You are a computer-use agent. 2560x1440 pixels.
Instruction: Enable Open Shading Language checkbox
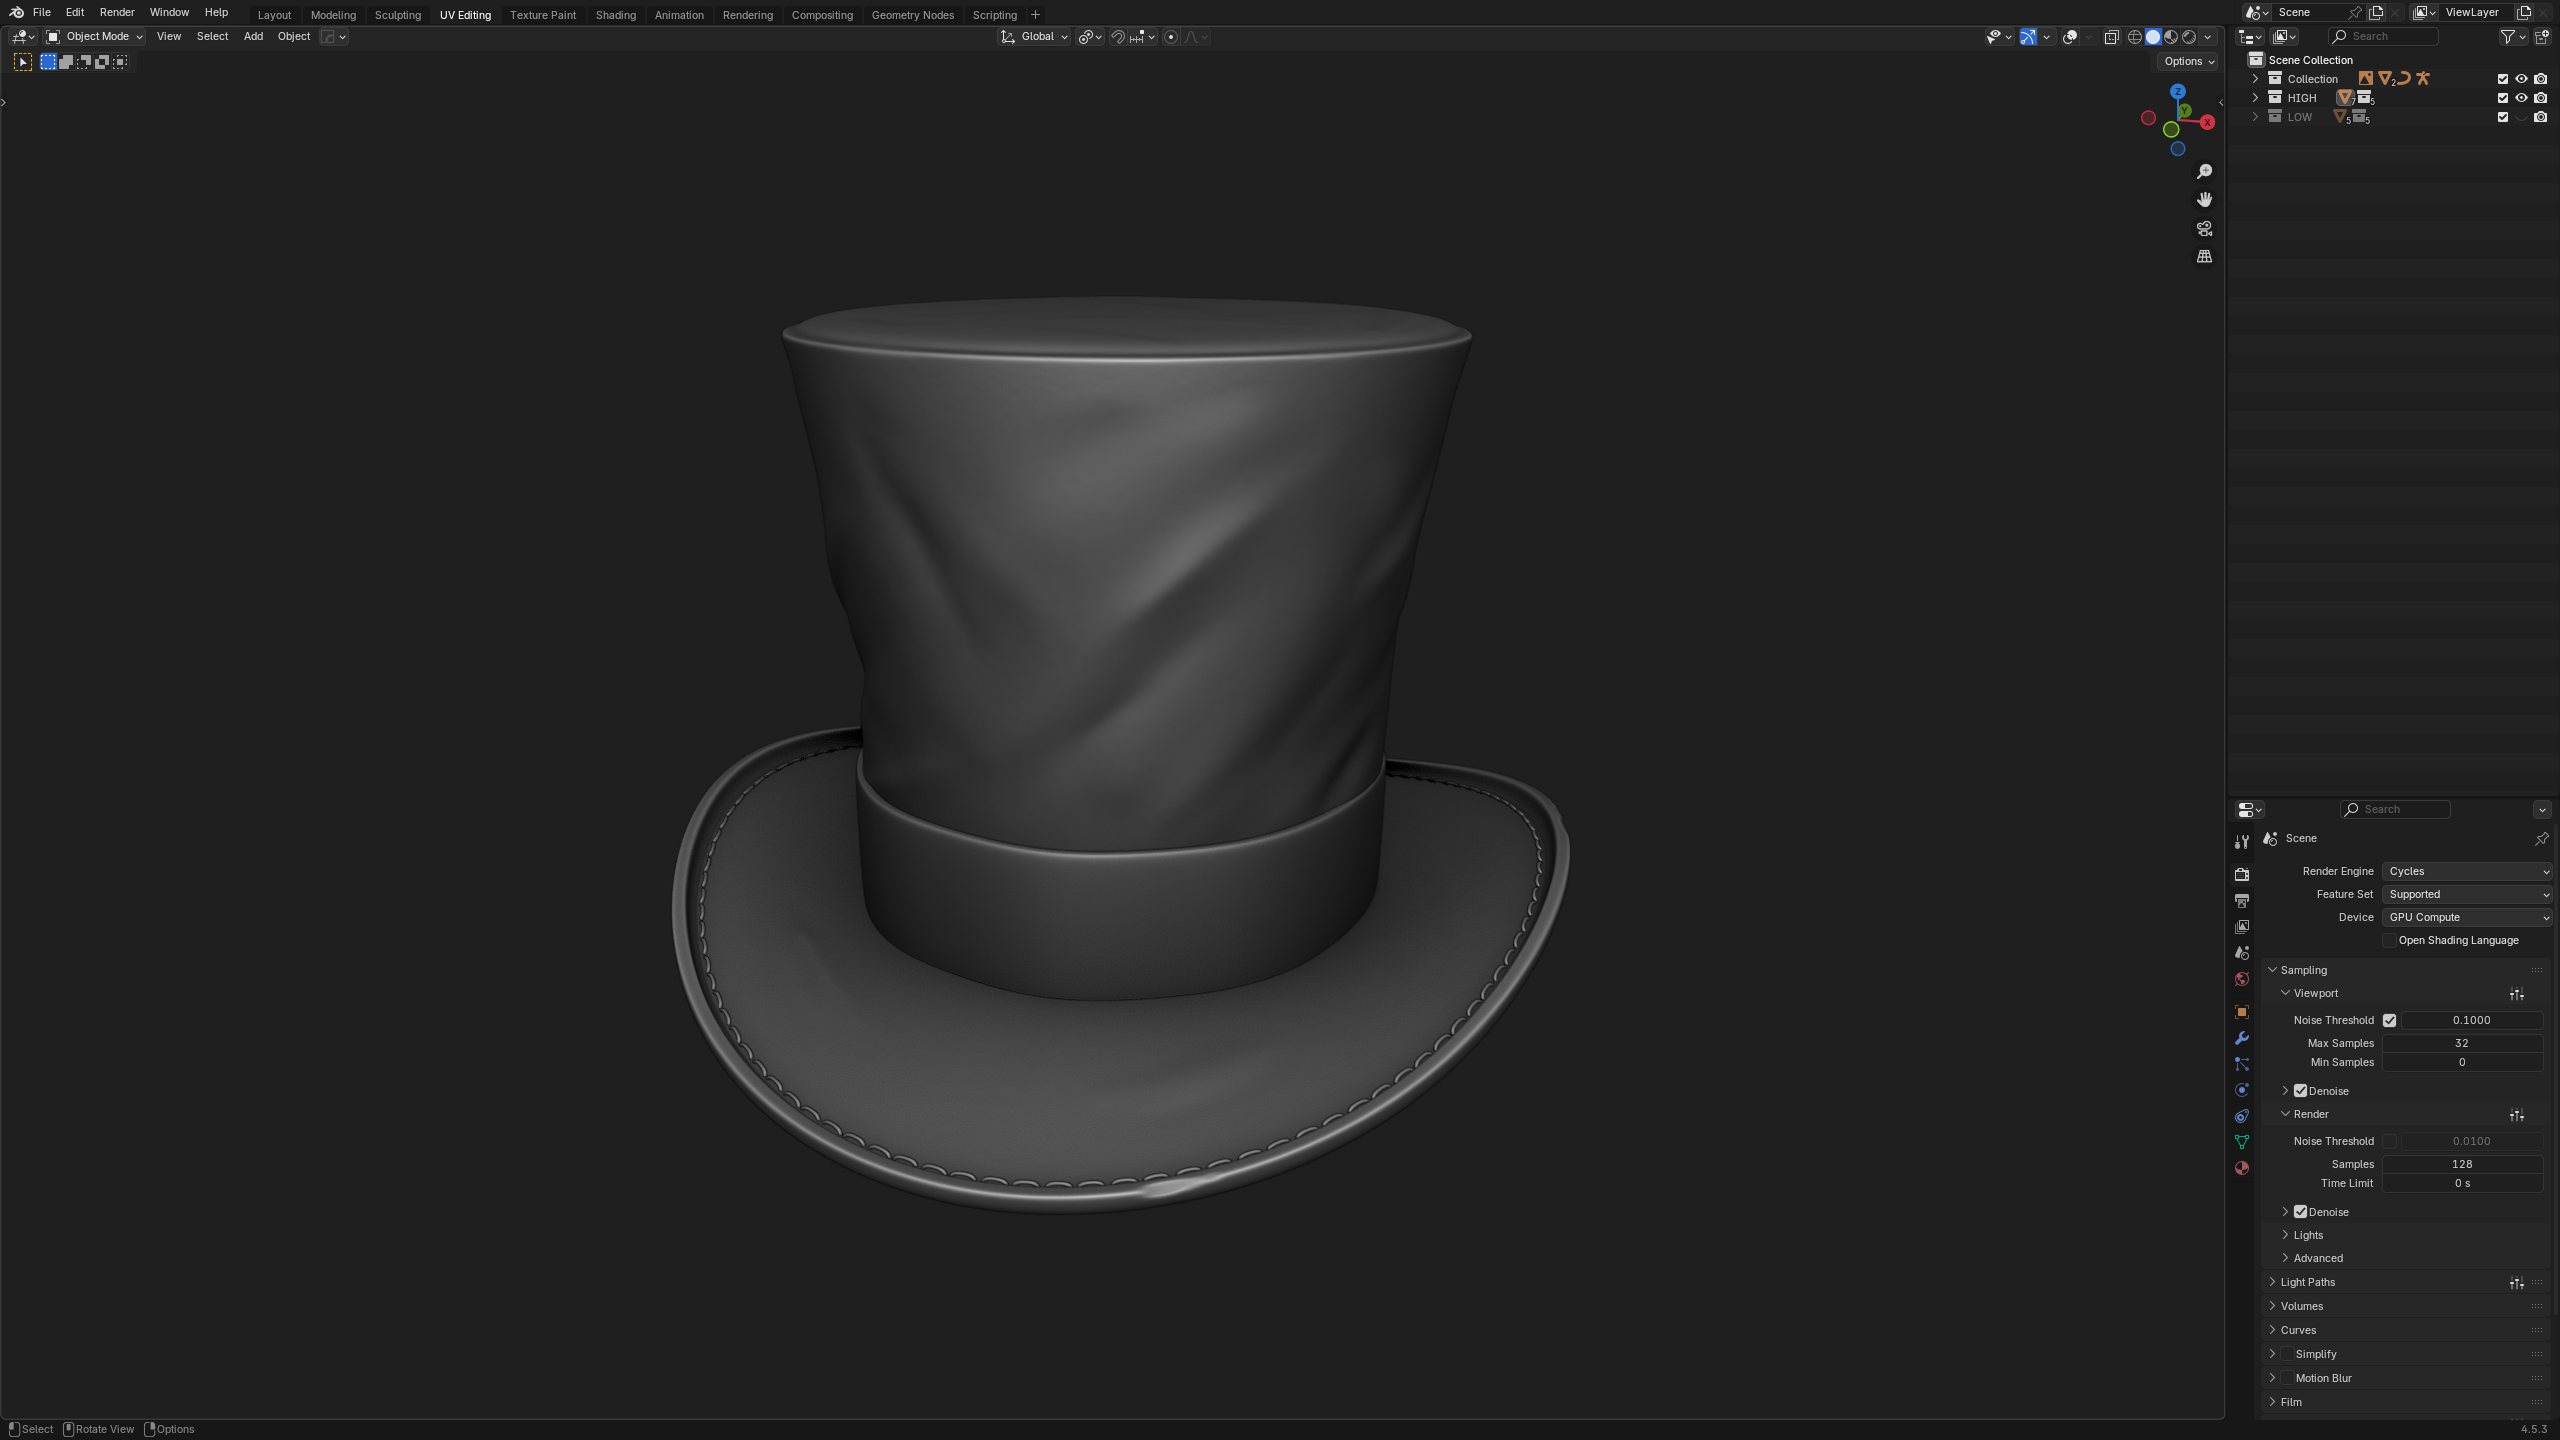pyautogui.click(x=2389, y=940)
